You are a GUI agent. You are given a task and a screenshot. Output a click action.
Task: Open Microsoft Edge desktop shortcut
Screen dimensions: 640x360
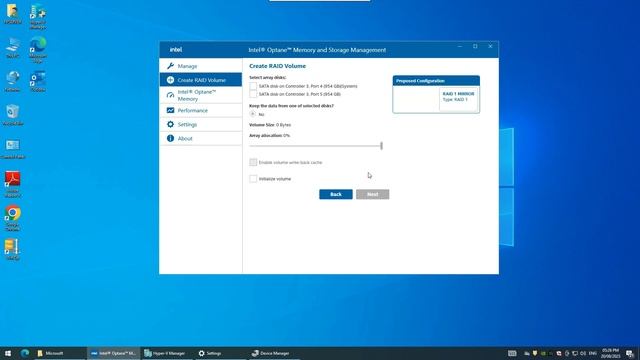38,49
